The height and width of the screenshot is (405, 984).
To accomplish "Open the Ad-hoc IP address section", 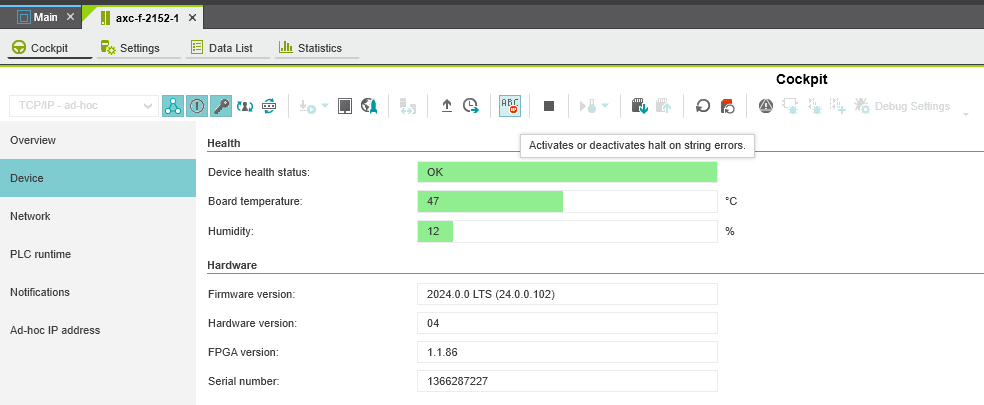I will click(x=98, y=330).
